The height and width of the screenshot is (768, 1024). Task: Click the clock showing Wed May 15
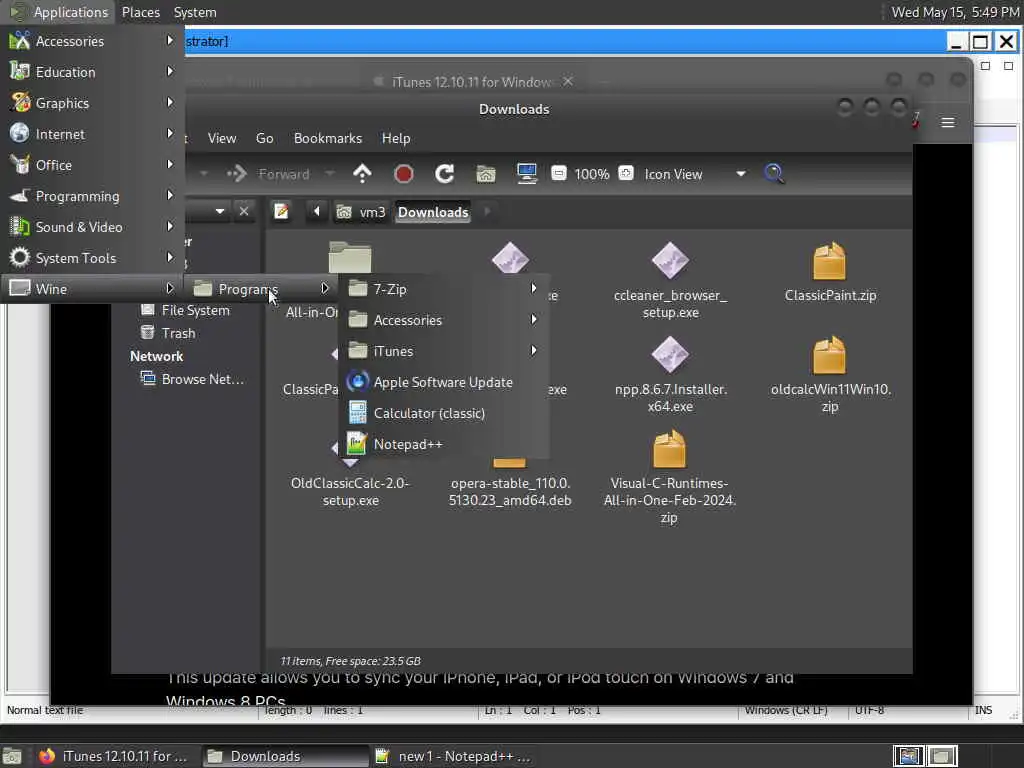click(955, 12)
